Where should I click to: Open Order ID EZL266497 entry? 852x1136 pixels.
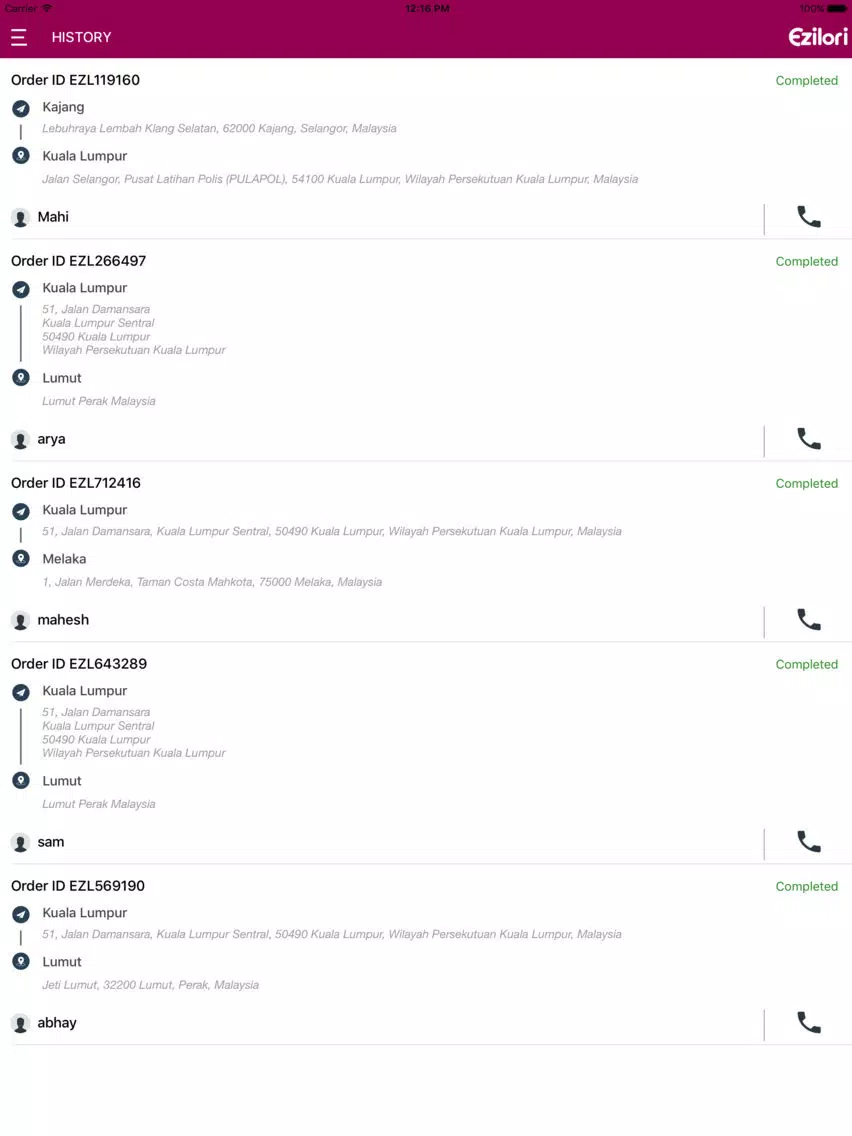coord(78,261)
